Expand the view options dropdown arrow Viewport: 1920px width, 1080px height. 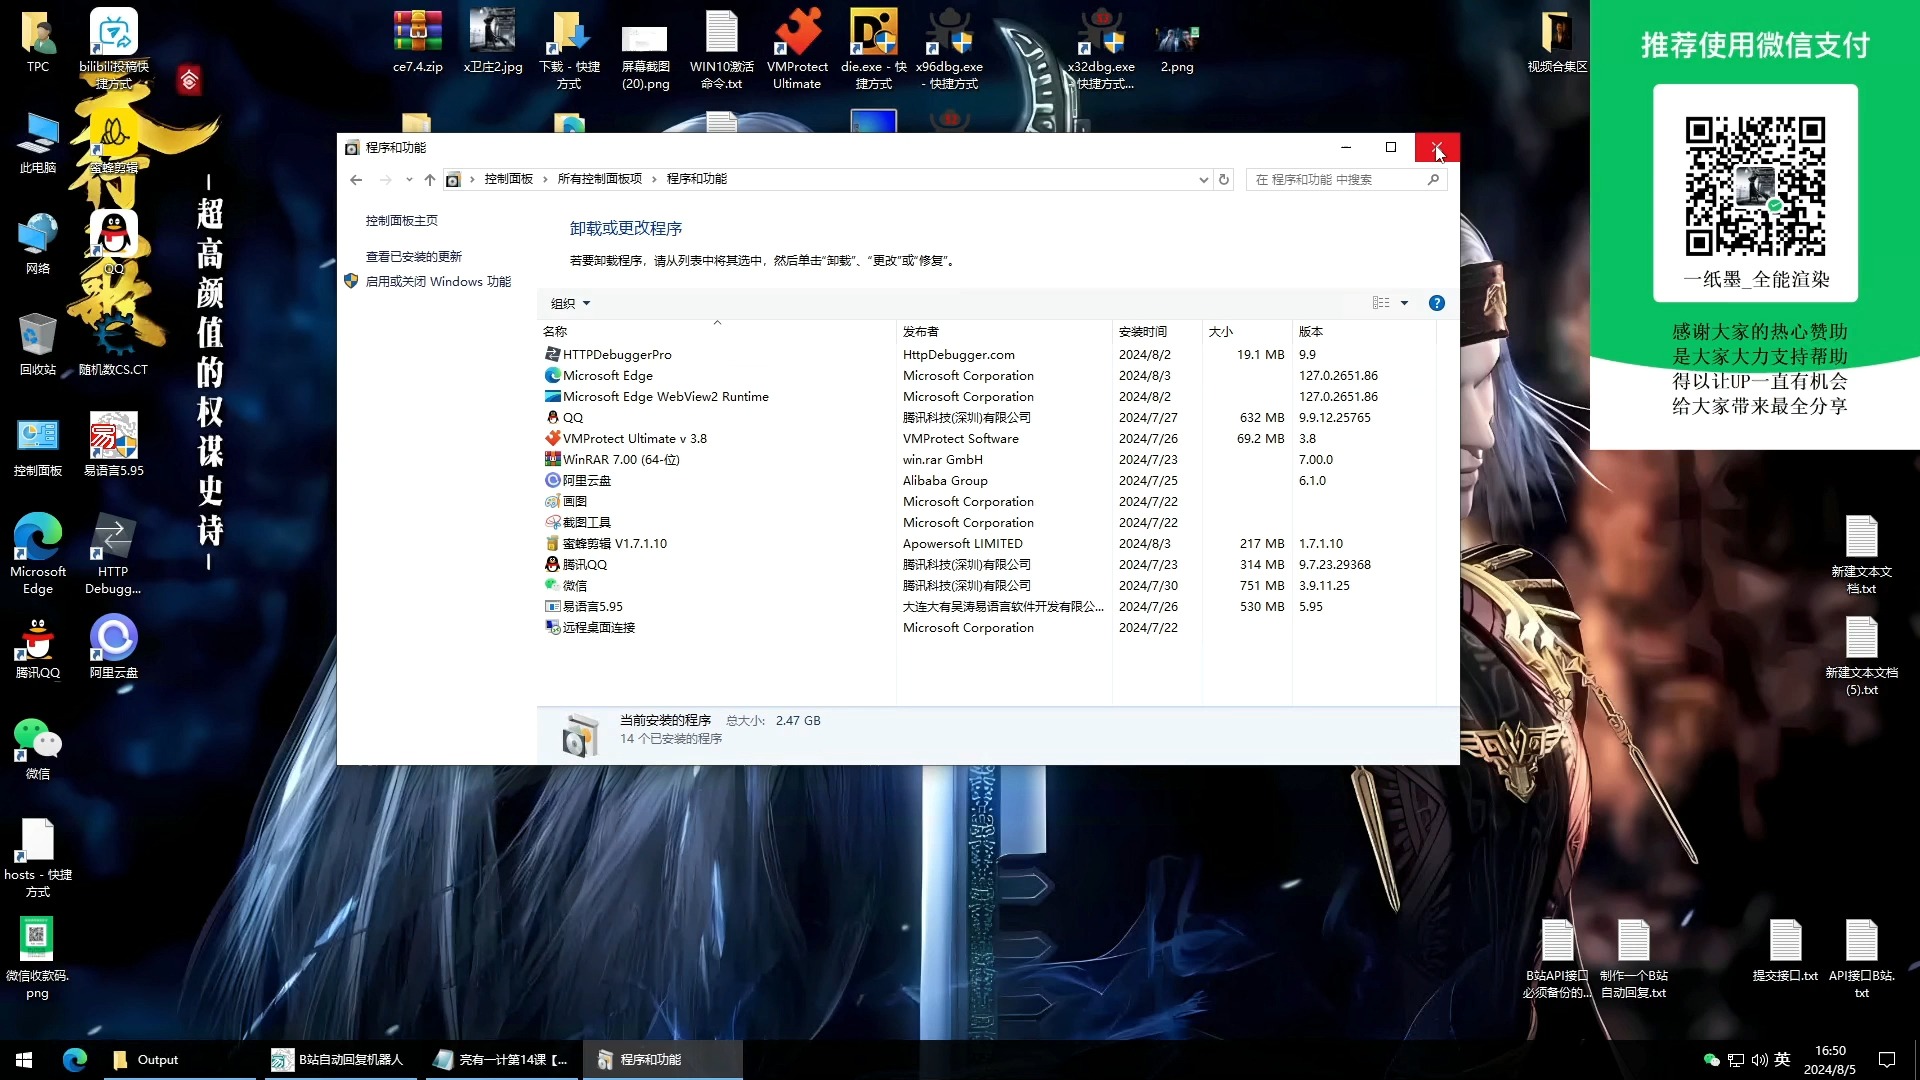click(1404, 303)
